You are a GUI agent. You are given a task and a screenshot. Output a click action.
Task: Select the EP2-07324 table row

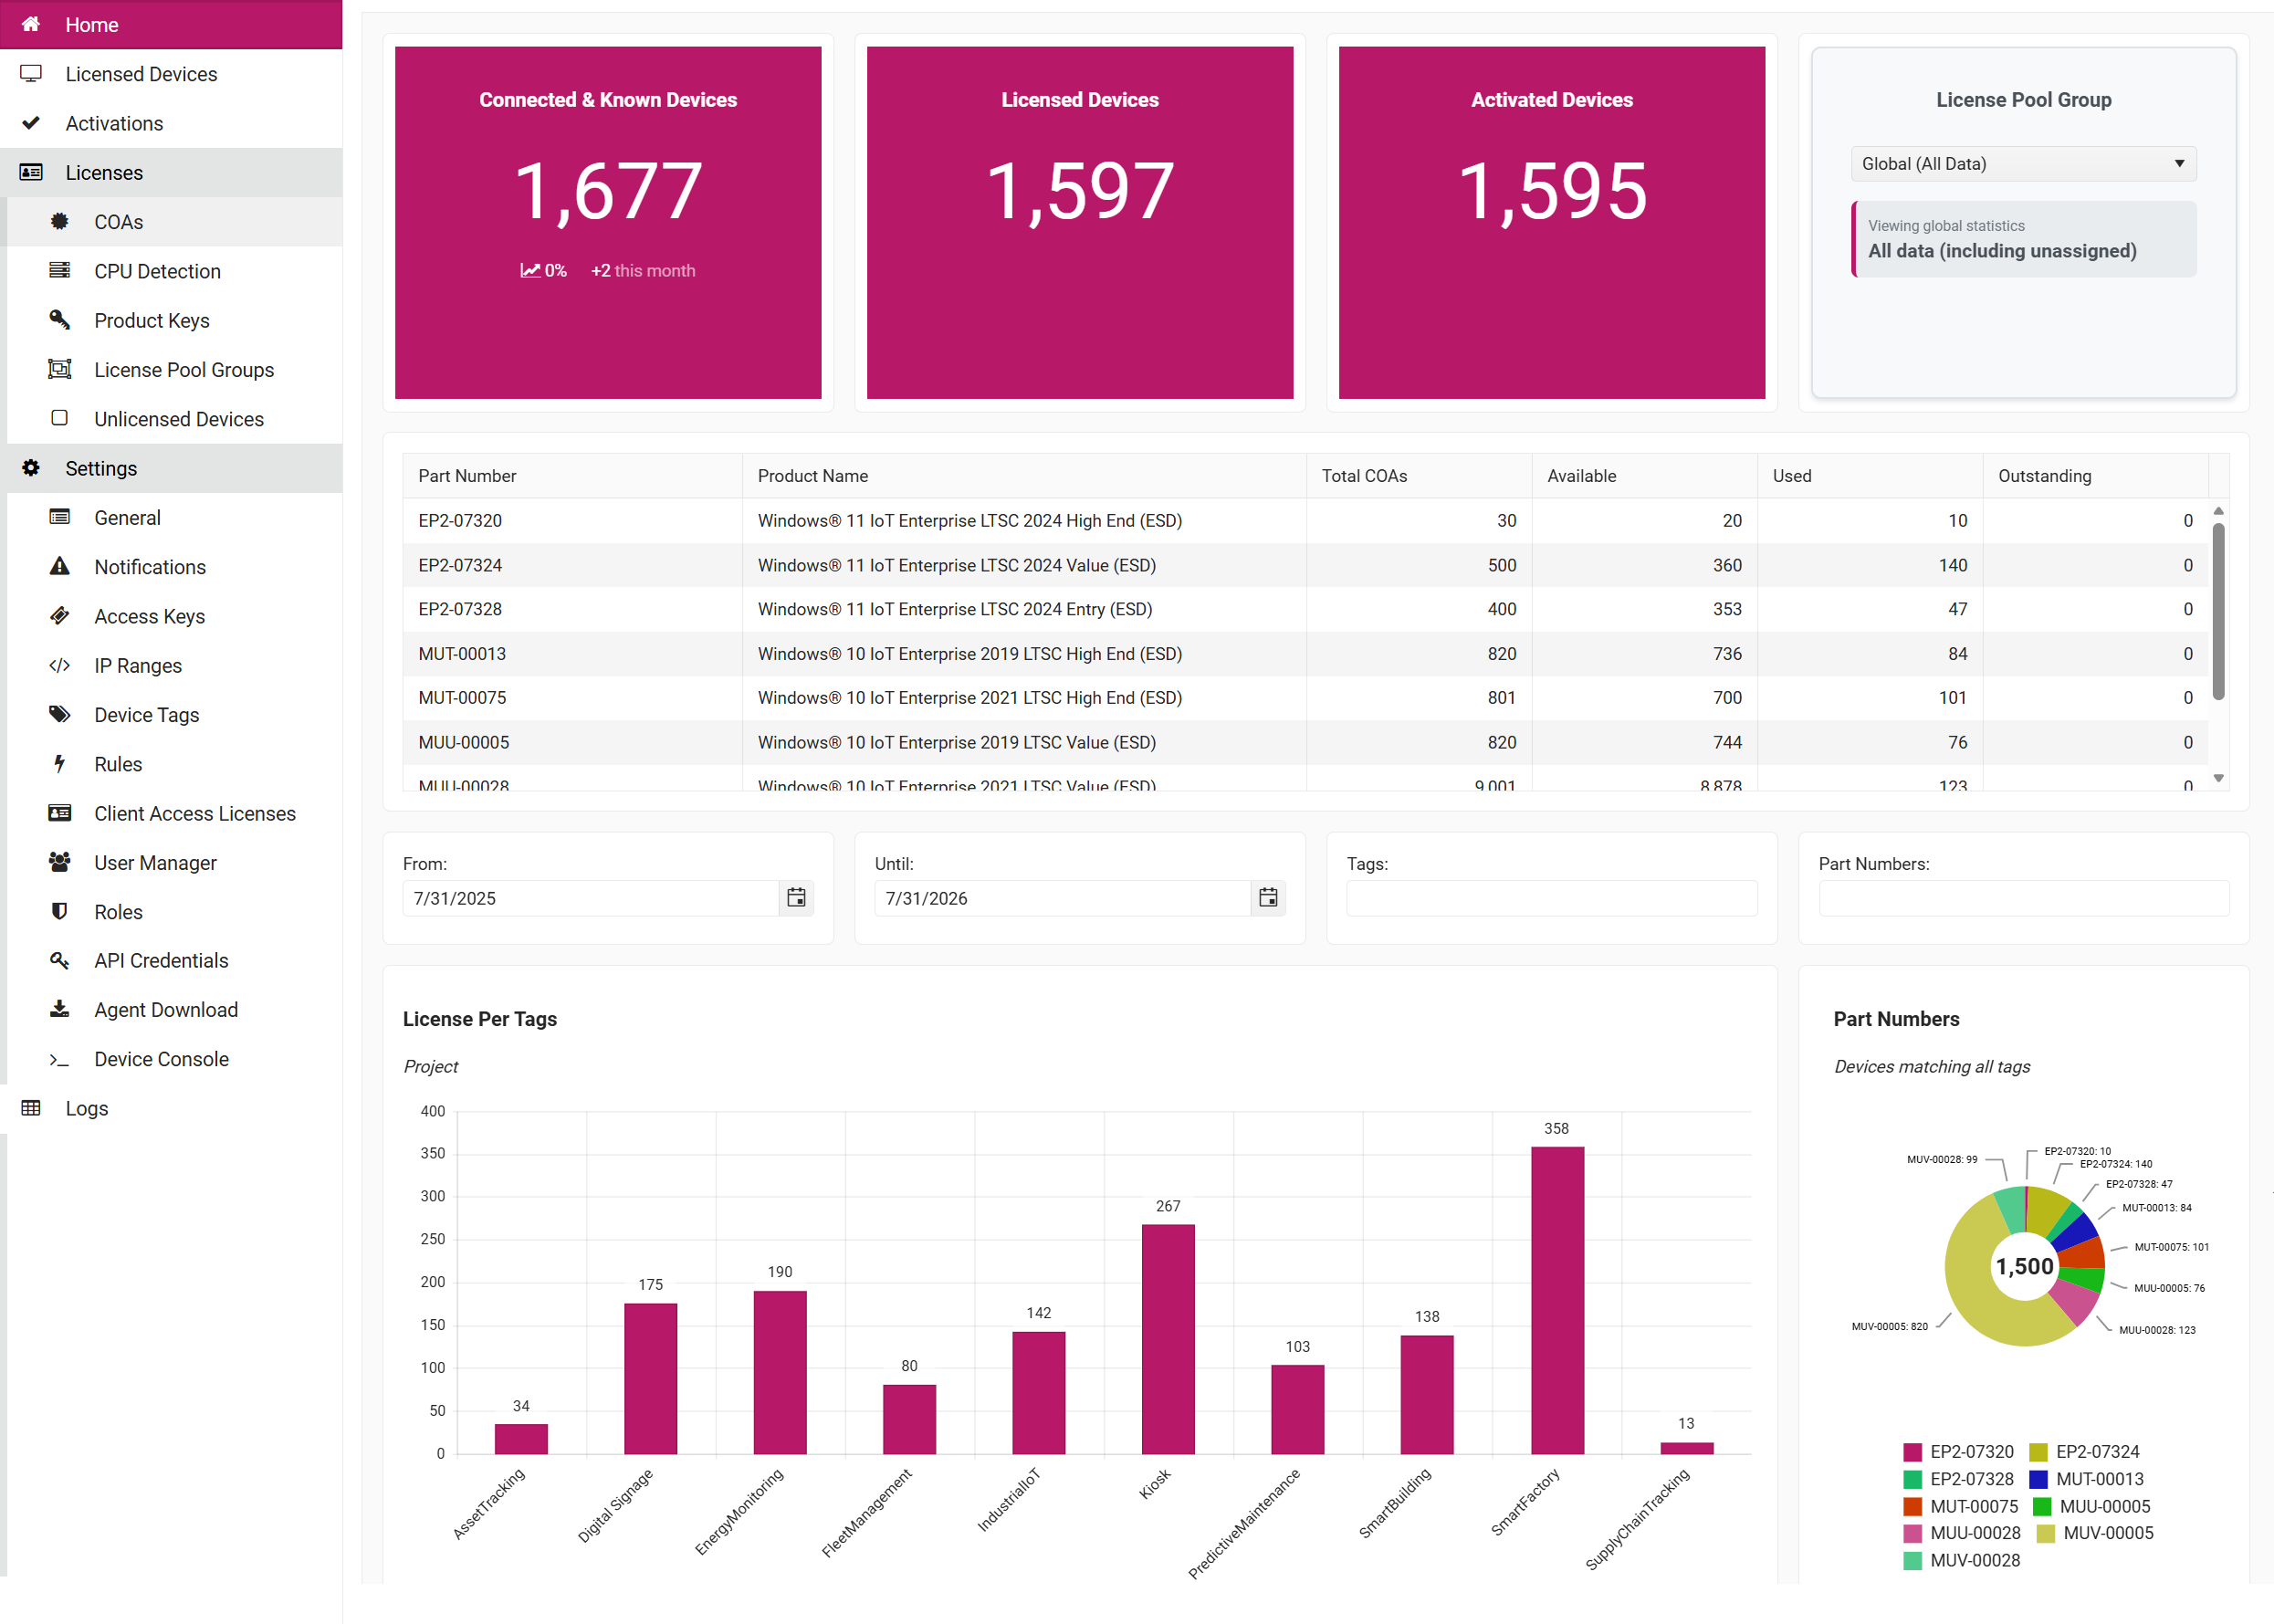[x=1305, y=565]
